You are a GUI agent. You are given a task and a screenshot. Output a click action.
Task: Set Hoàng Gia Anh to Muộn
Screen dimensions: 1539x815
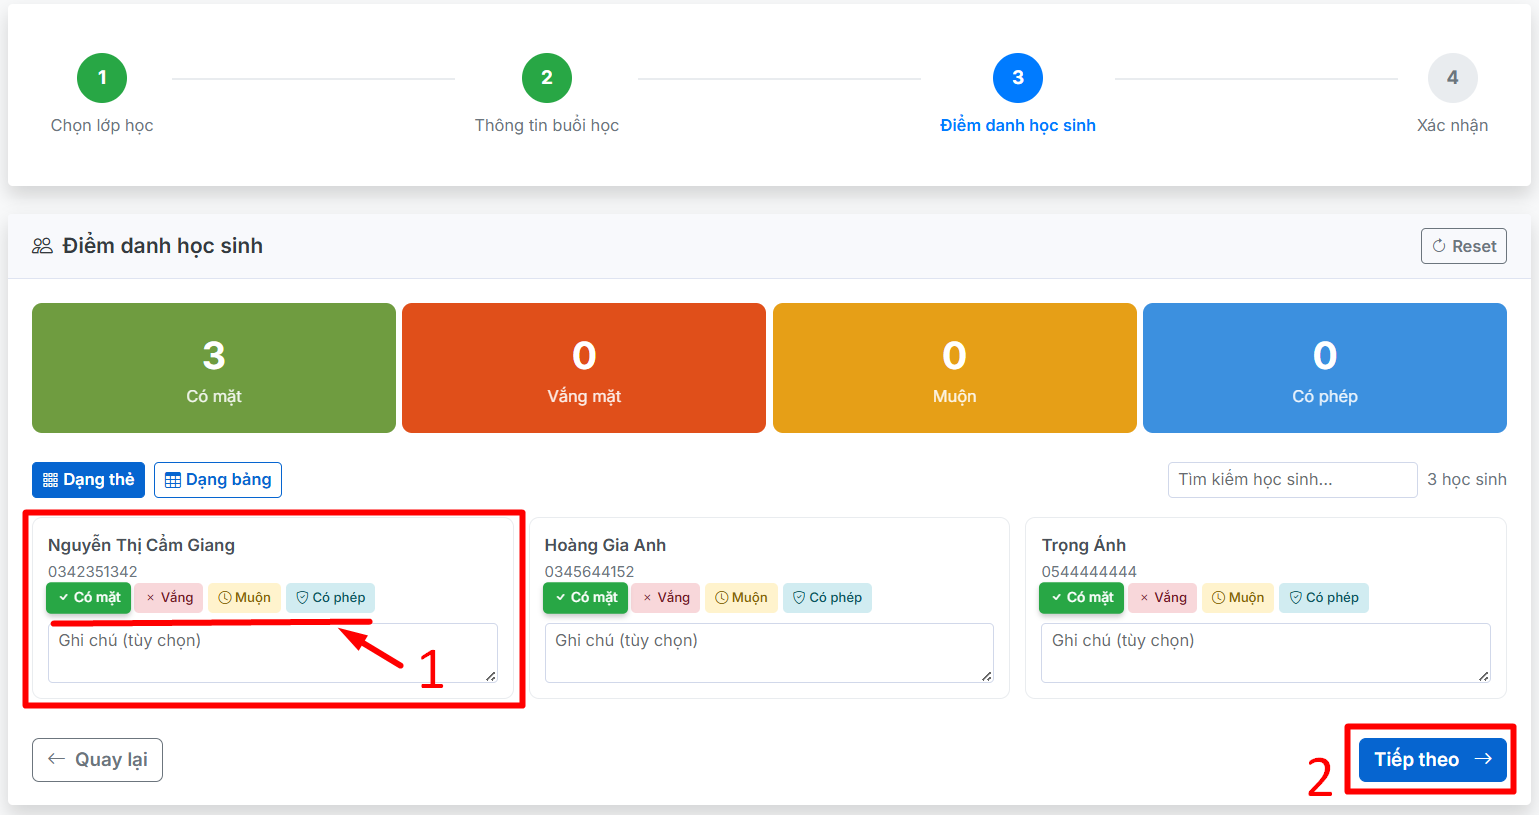click(741, 598)
